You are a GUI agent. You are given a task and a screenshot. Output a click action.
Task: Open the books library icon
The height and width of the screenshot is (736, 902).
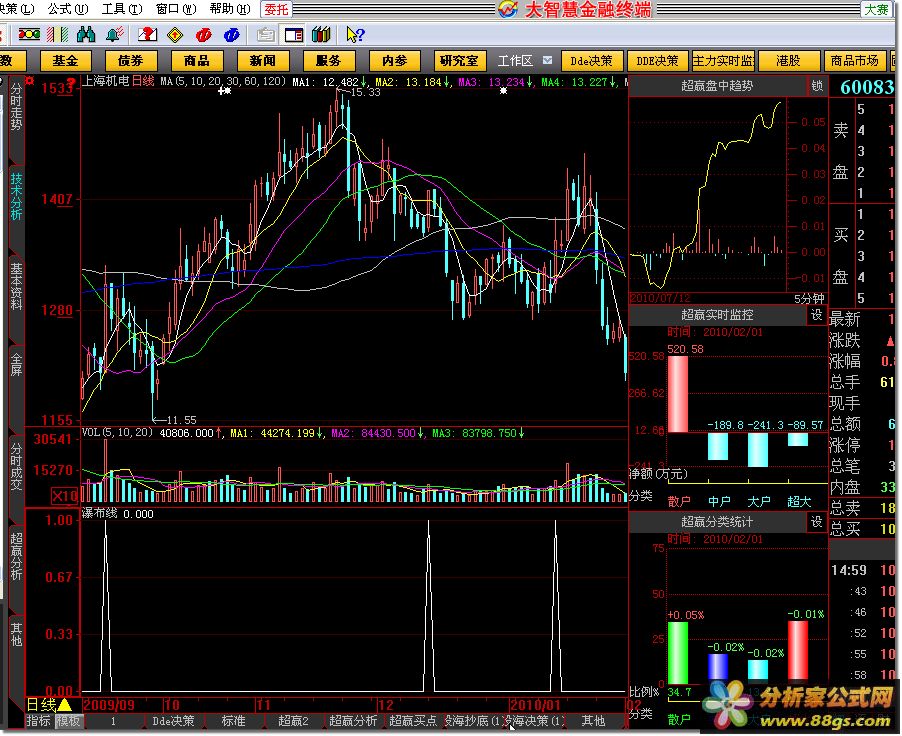322,35
